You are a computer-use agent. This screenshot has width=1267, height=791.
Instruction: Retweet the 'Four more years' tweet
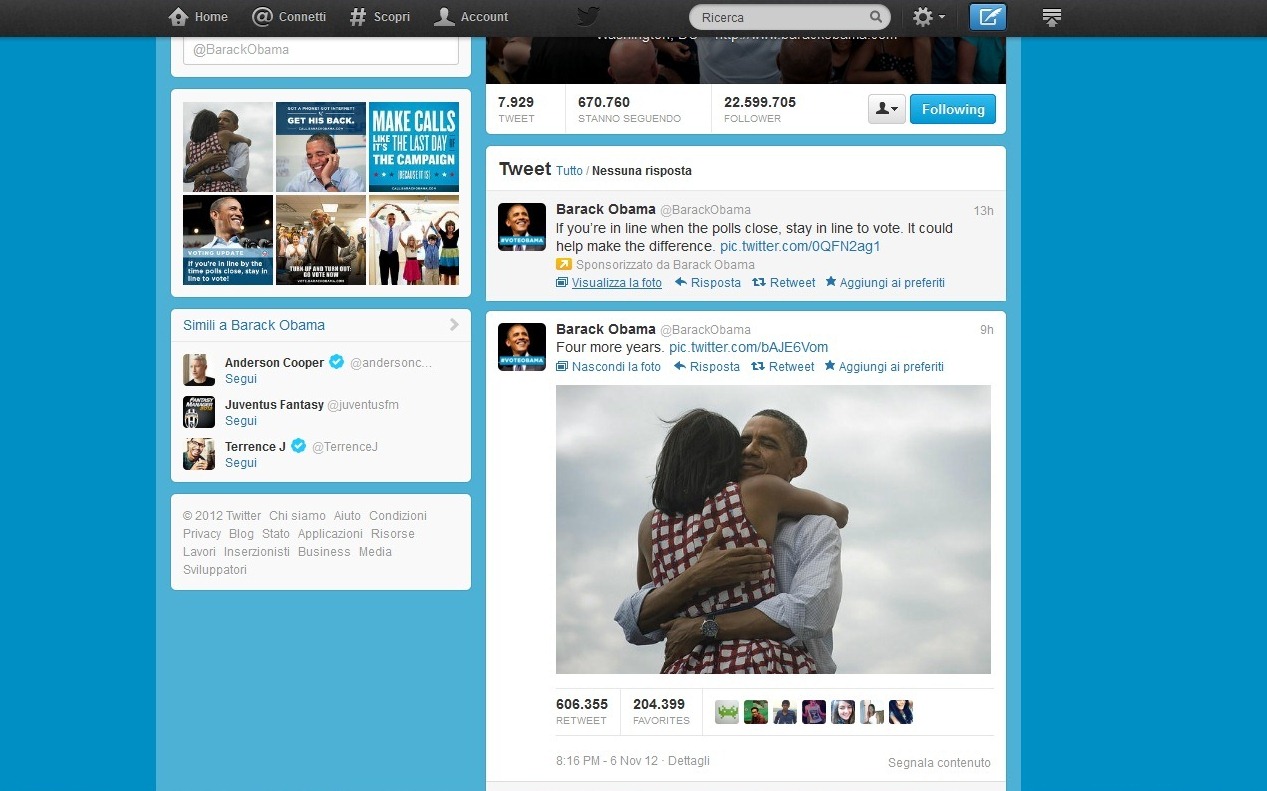[783, 367]
